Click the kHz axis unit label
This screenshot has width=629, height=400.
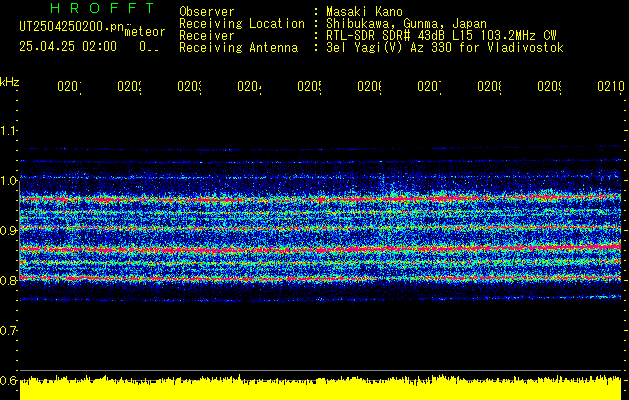(x=10, y=83)
